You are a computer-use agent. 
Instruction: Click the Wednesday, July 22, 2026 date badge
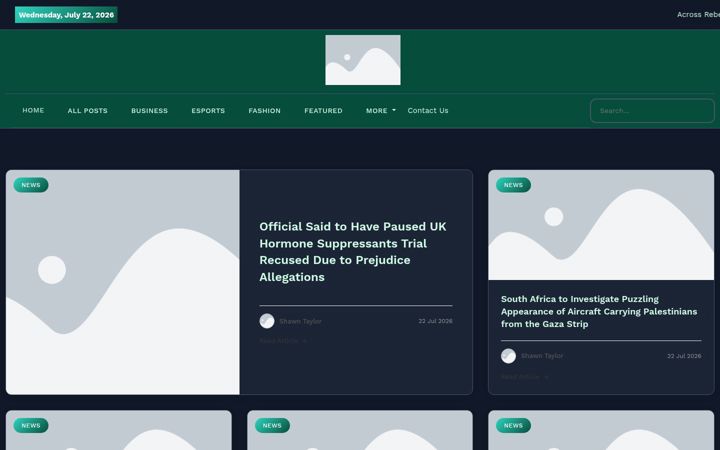point(66,15)
